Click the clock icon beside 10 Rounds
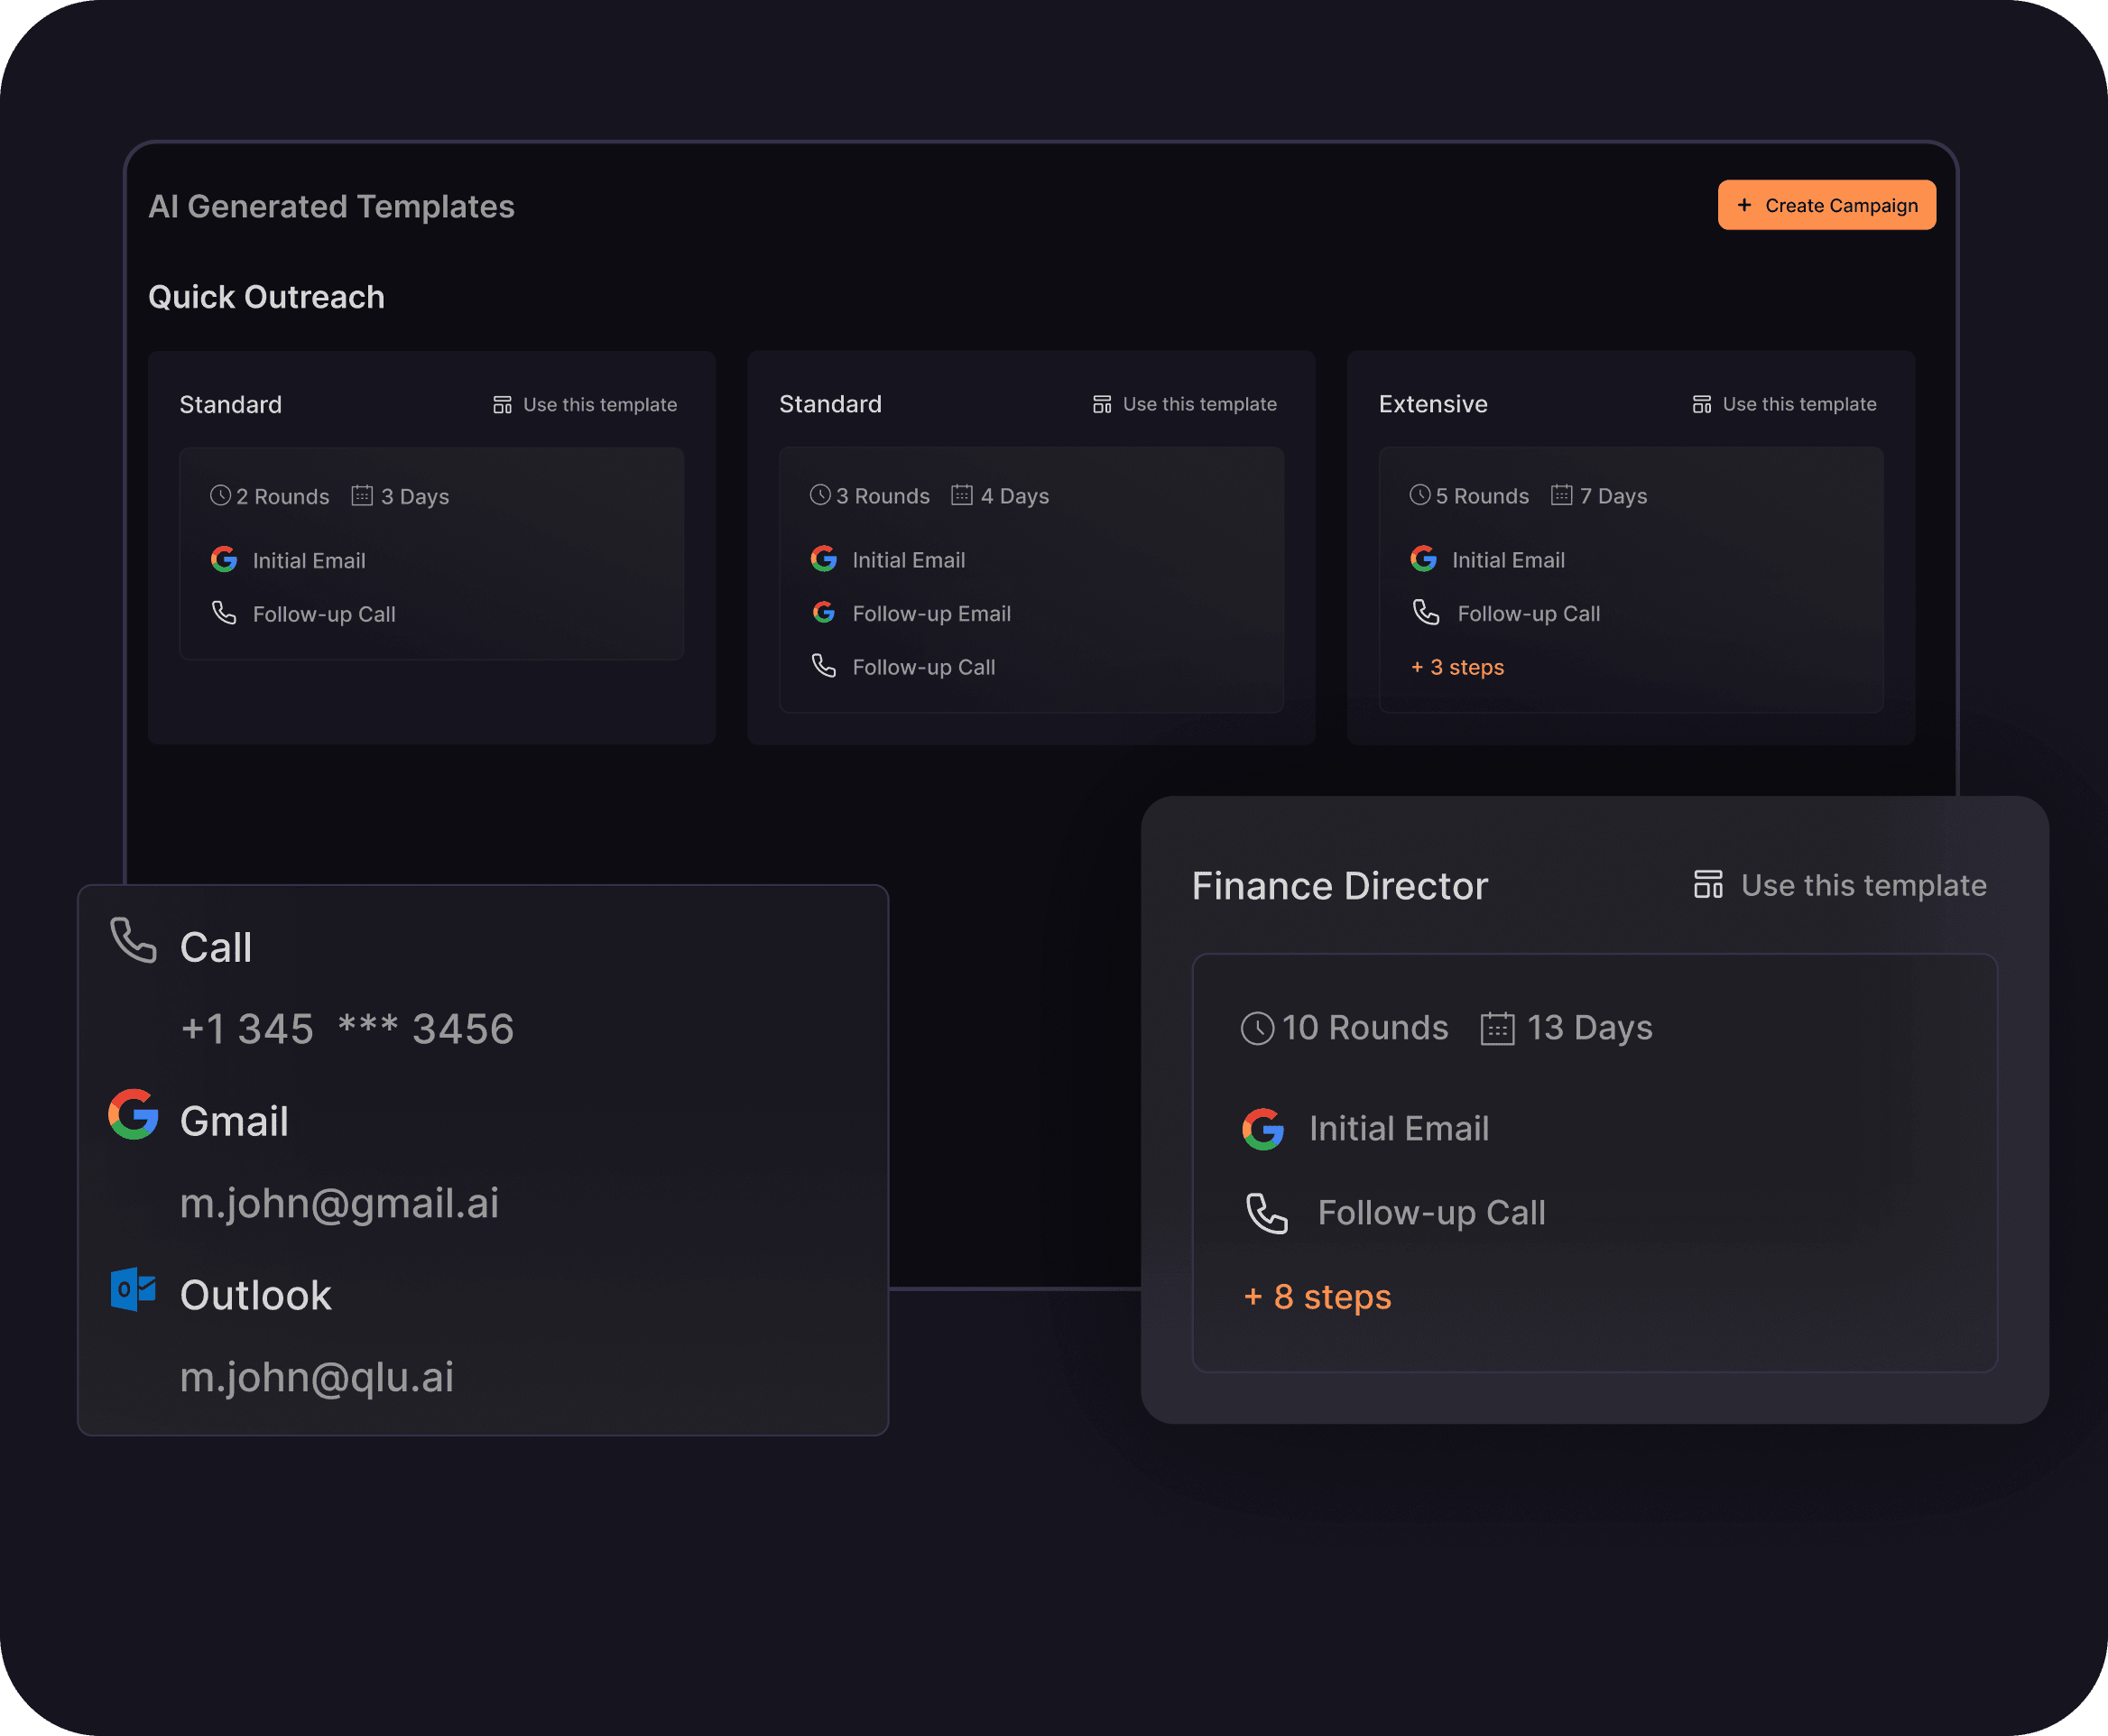This screenshot has width=2108, height=1736. [x=1257, y=1028]
